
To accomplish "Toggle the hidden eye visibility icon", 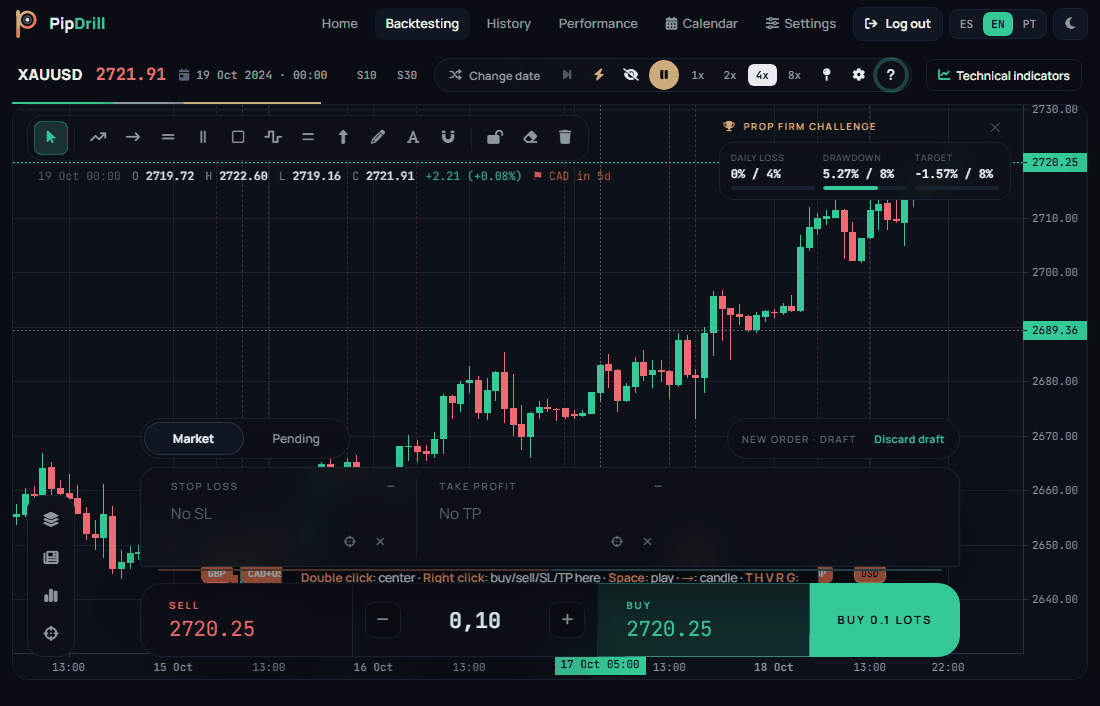I will (x=631, y=75).
